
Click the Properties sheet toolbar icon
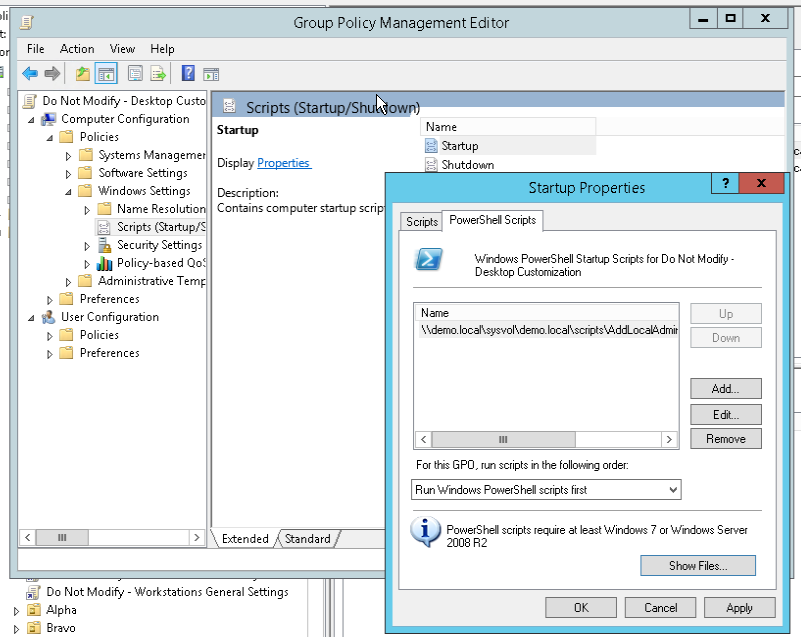click(x=135, y=74)
